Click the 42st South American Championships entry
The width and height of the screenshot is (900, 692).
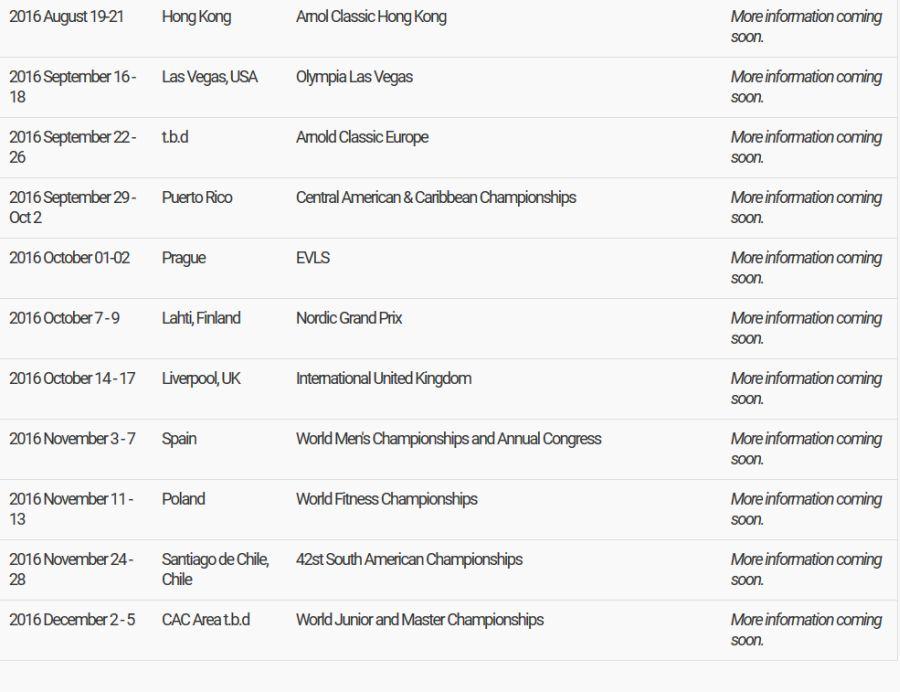409,559
